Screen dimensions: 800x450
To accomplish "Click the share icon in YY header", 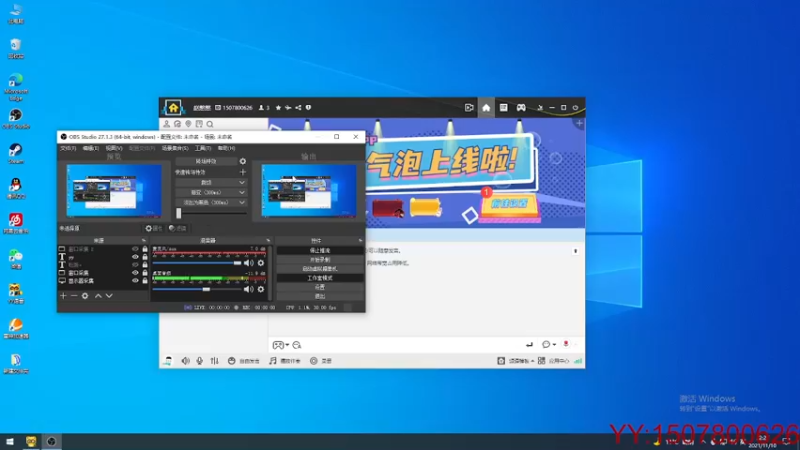I will [298, 108].
